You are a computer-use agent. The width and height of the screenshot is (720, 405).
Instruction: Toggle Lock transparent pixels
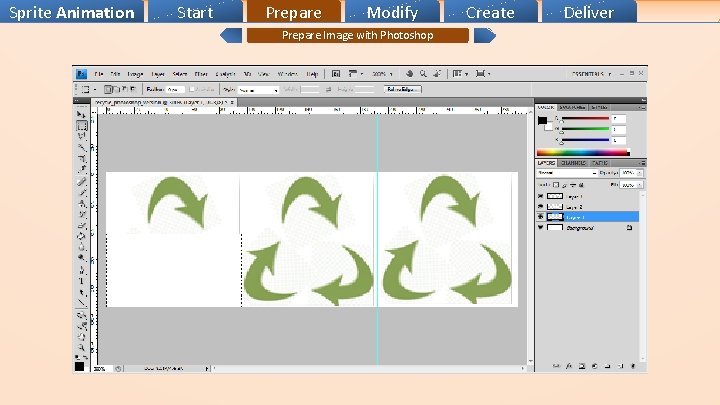click(x=556, y=185)
